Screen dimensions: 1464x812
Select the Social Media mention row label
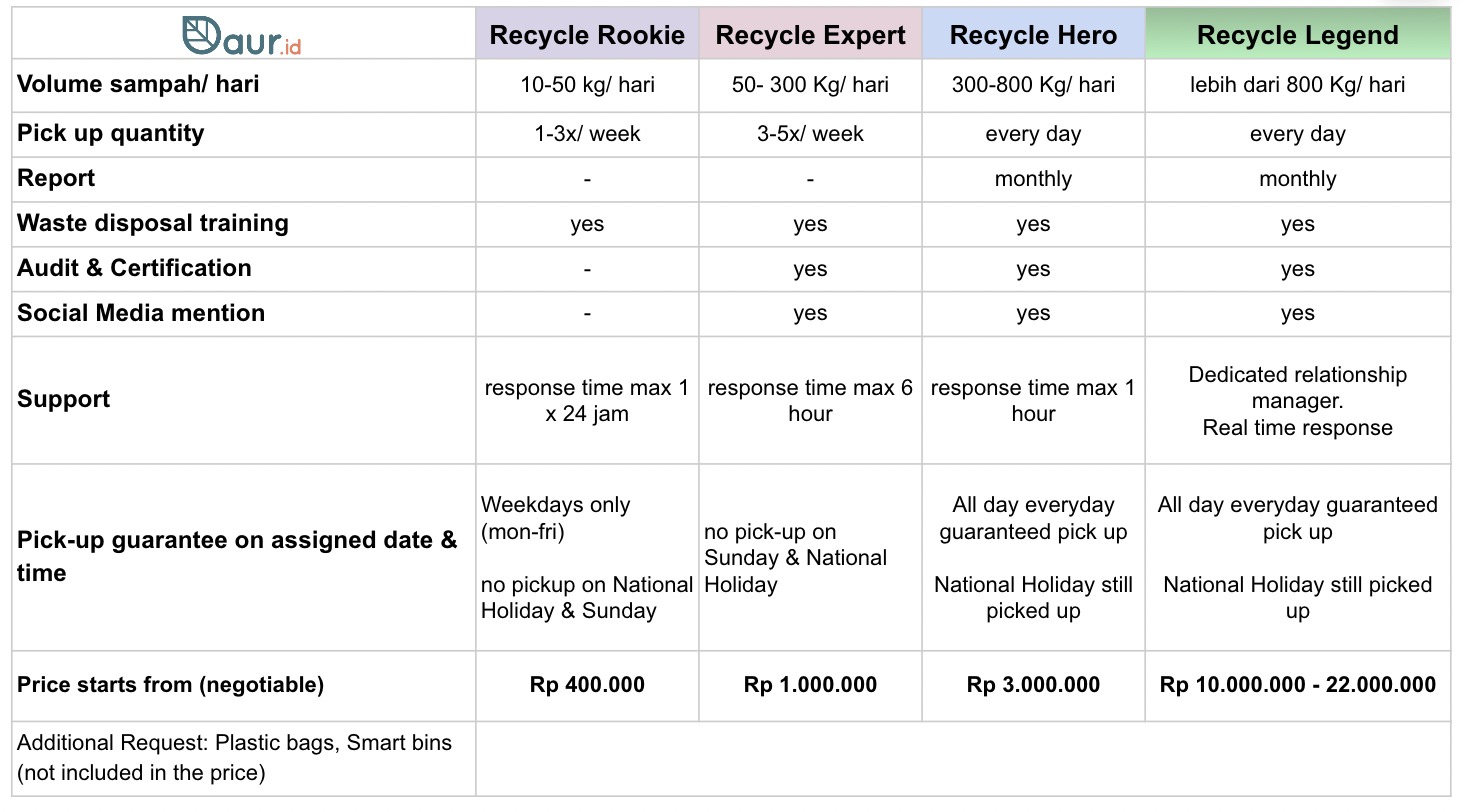pos(141,313)
